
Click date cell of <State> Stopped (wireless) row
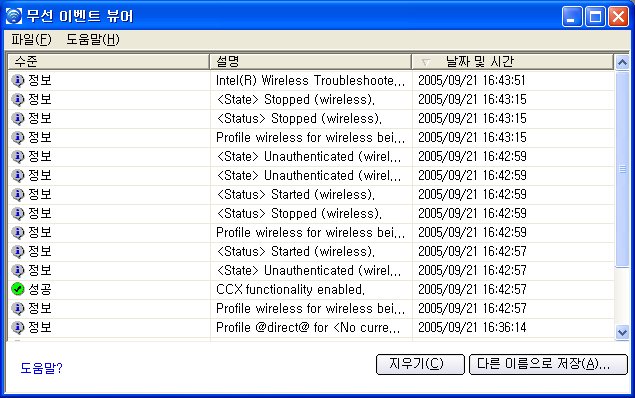[472, 100]
